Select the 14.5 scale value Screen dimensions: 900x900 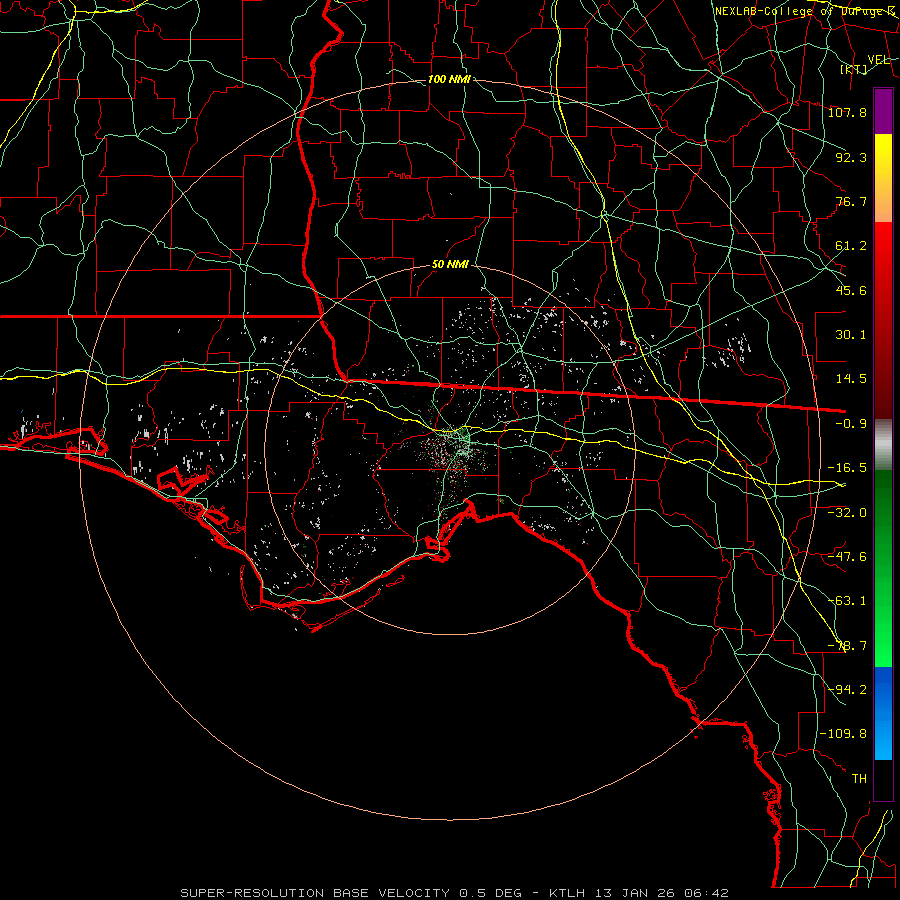pyautogui.click(x=851, y=379)
